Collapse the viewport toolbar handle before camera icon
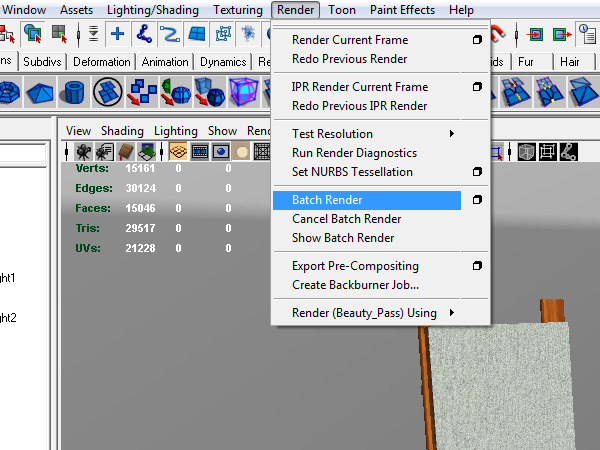Image resolution: width=600 pixels, height=450 pixels. click(67, 152)
